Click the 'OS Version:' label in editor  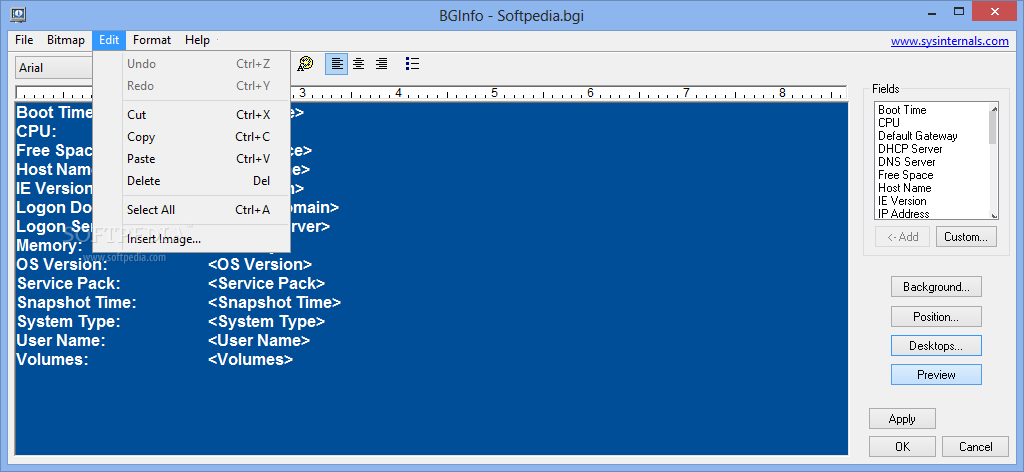(61, 264)
